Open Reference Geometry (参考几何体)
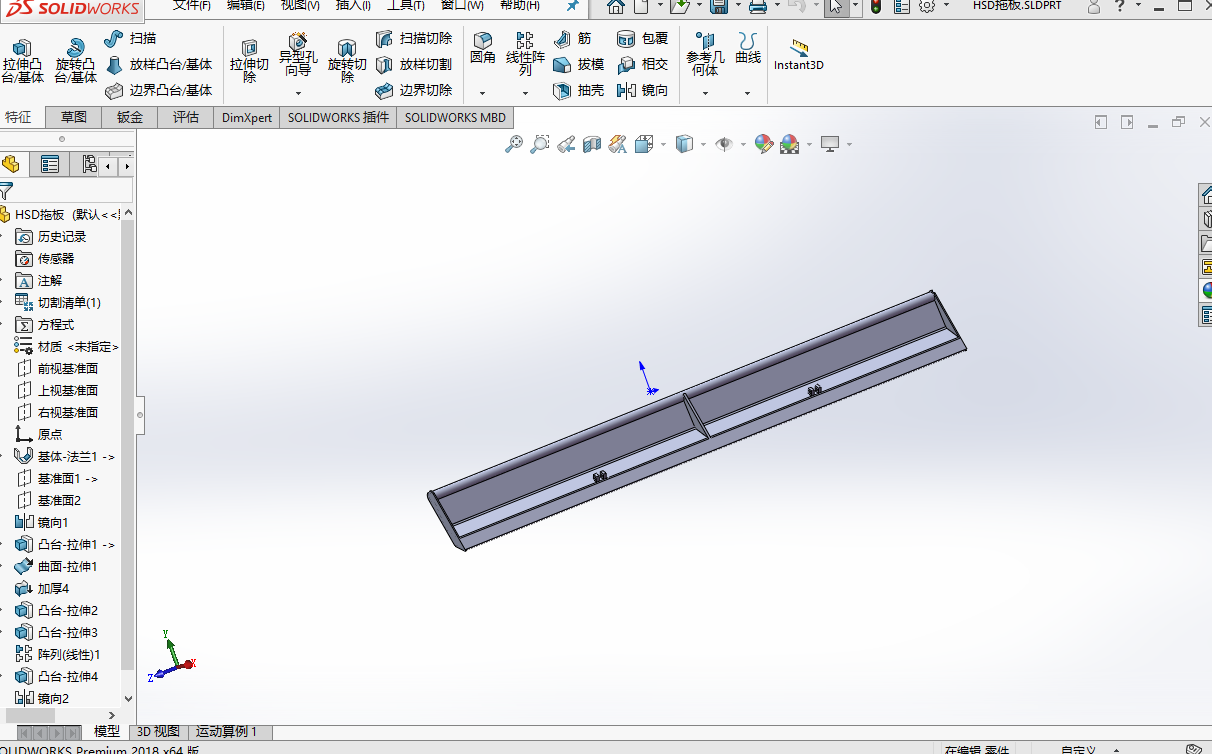This screenshot has width=1212, height=754. (705, 54)
